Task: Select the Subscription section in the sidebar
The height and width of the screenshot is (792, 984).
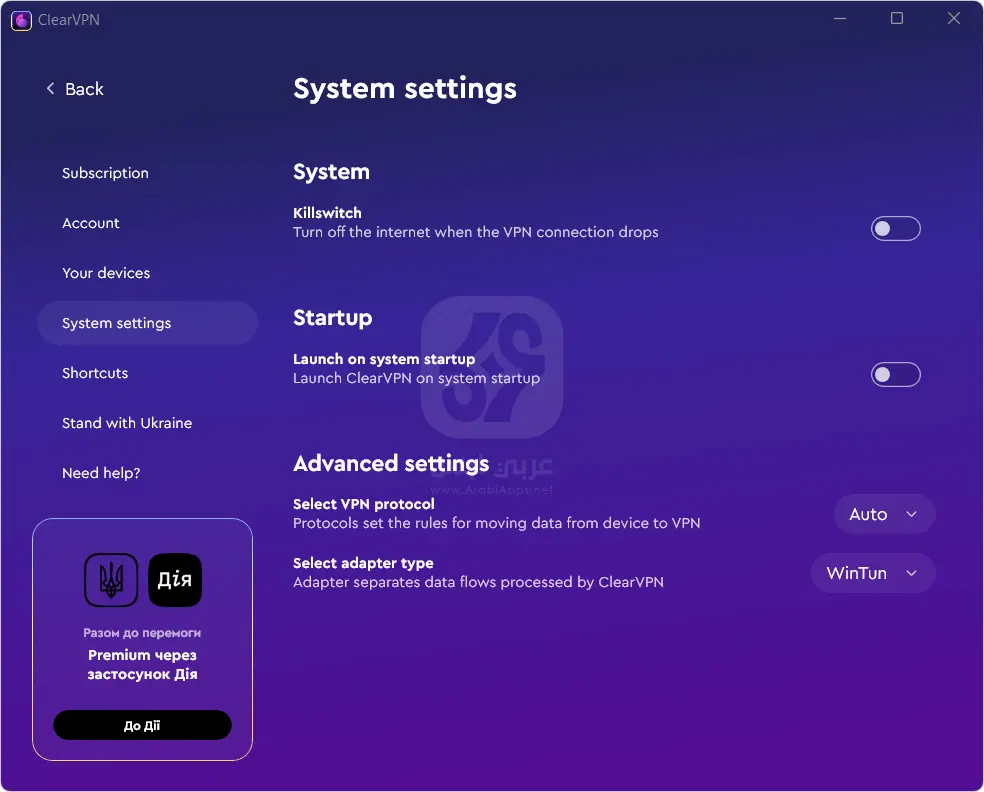Action: click(x=105, y=173)
